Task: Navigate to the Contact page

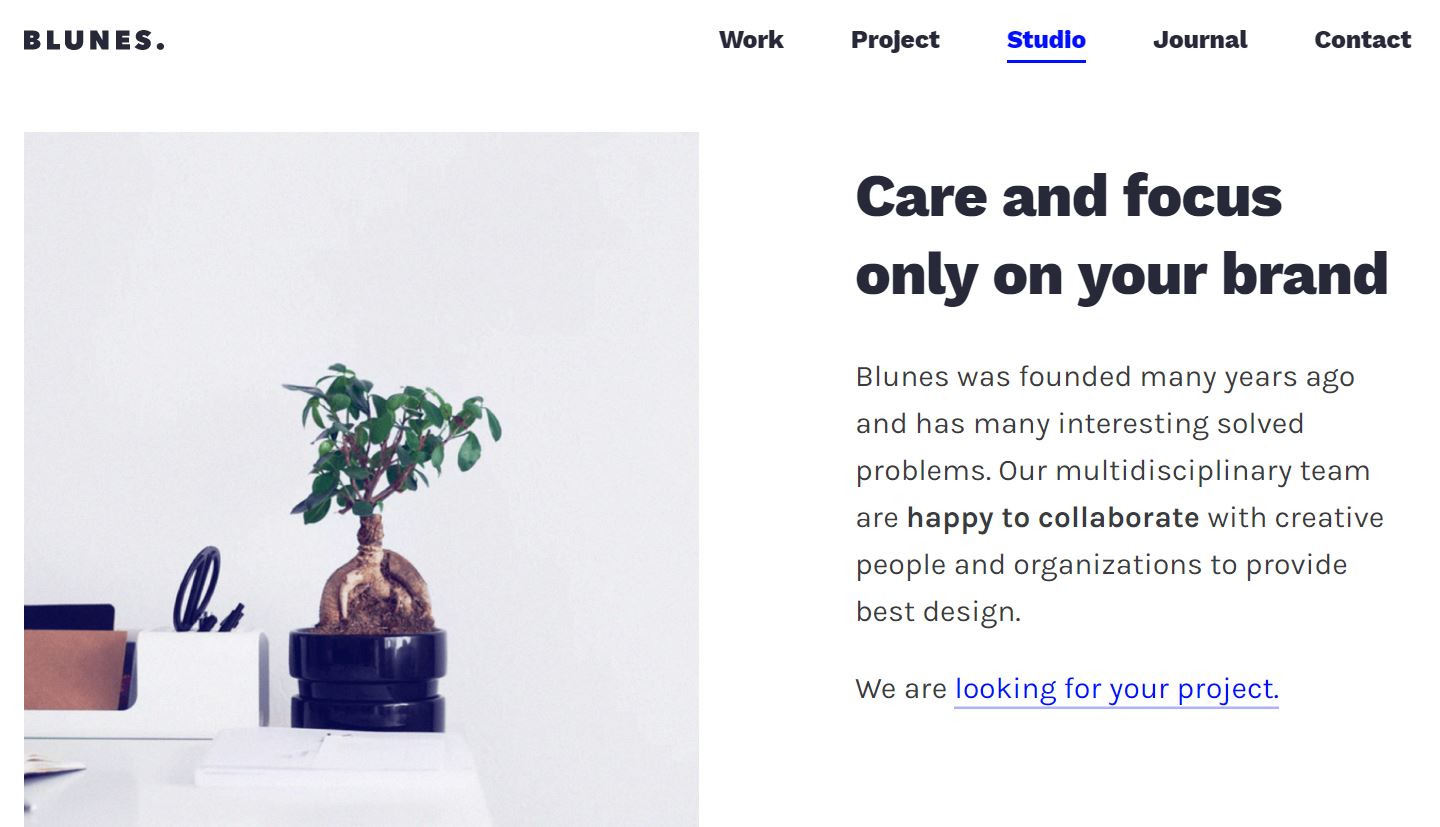Action: [x=1362, y=40]
